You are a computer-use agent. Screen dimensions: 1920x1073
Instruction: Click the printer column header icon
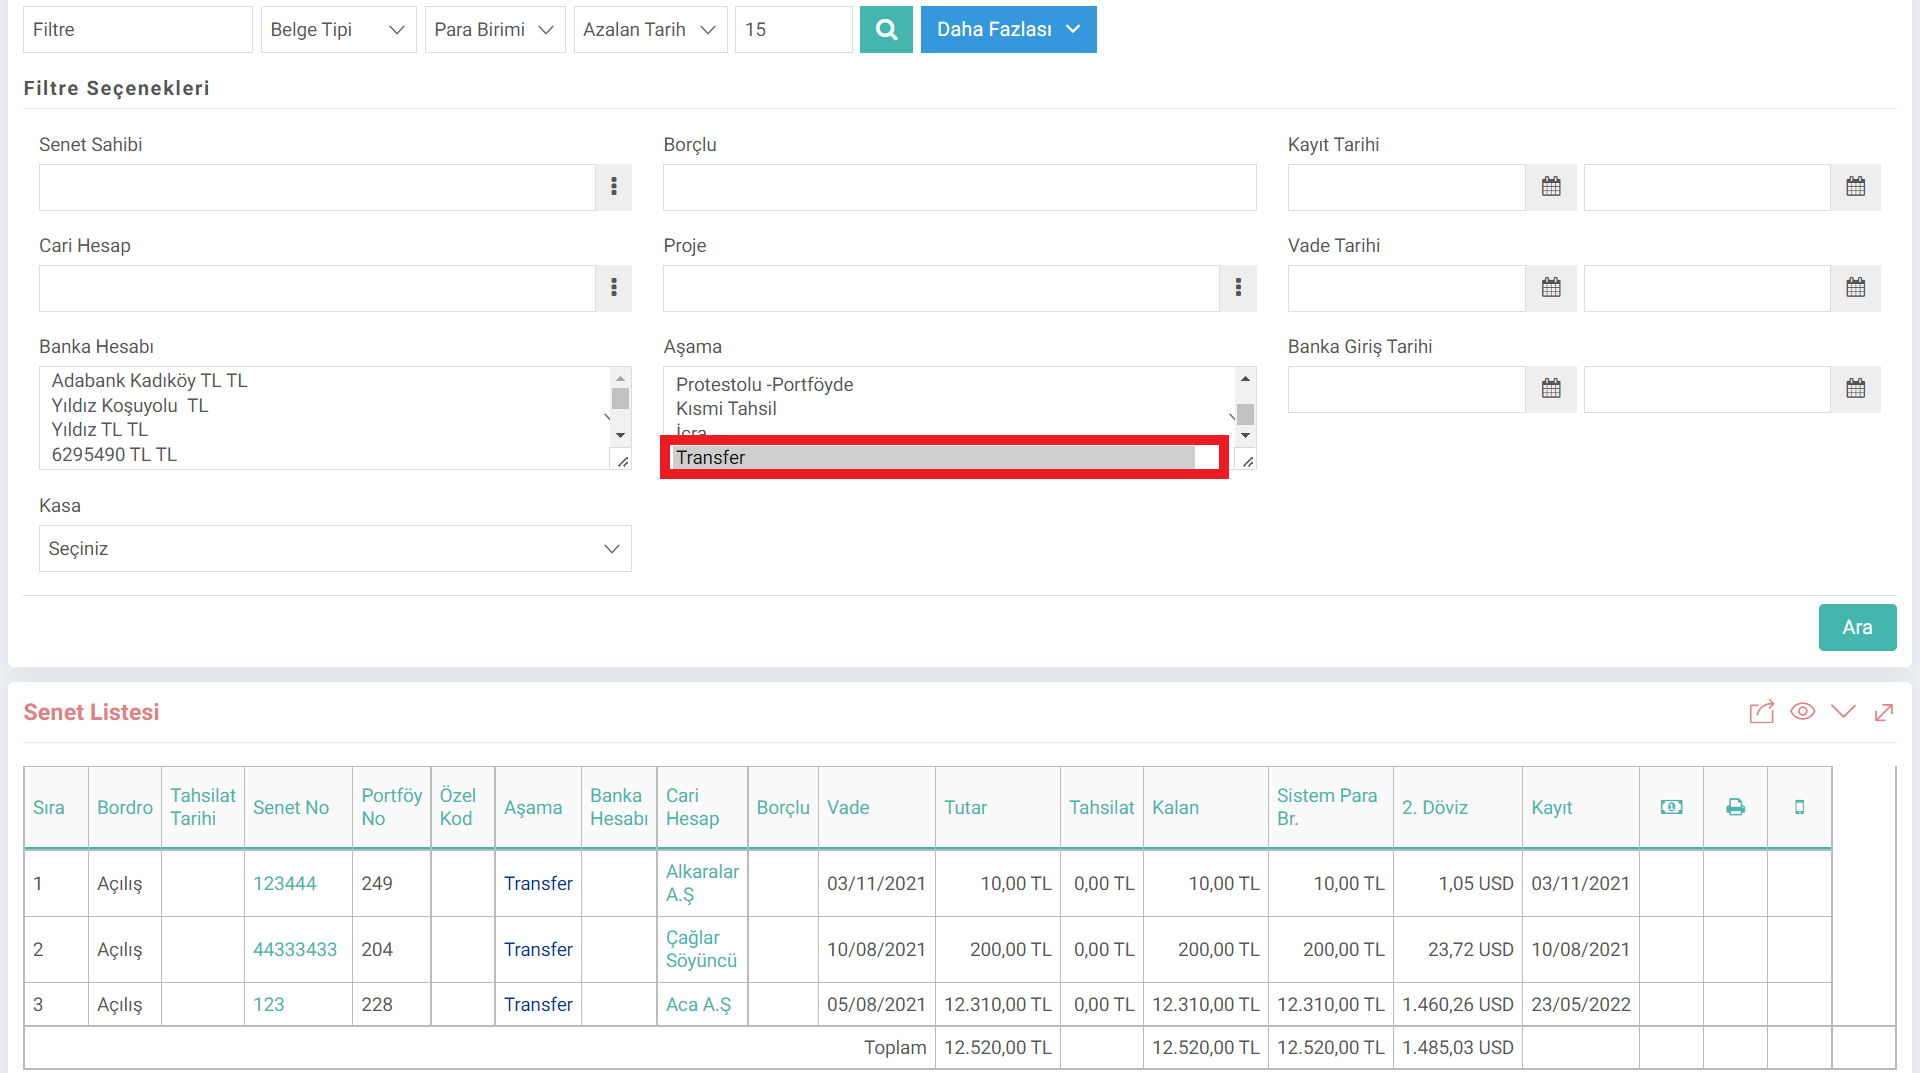tap(1736, 807)
